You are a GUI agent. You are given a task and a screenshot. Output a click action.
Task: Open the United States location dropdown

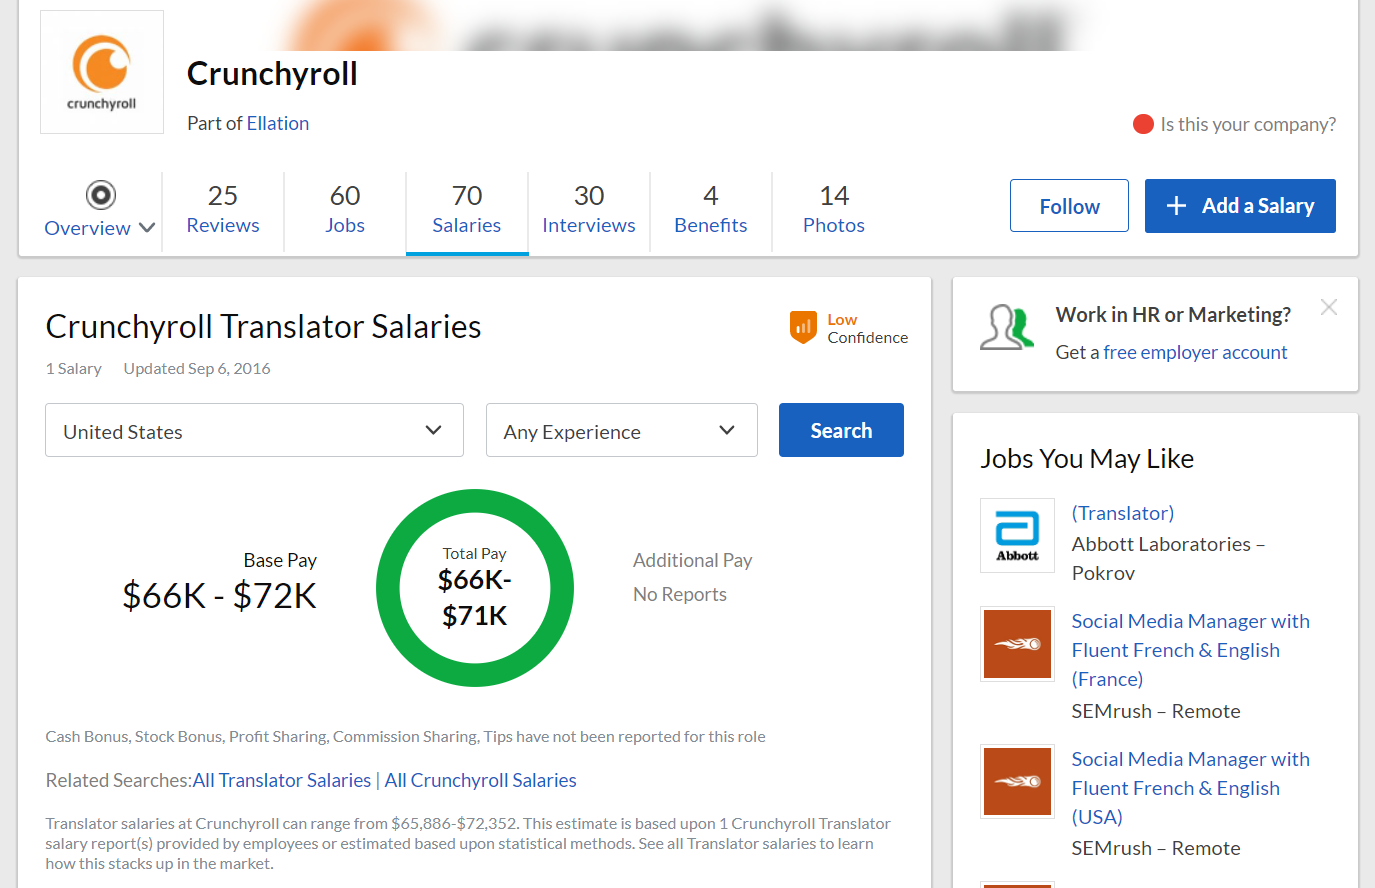(x=254, y=431)
